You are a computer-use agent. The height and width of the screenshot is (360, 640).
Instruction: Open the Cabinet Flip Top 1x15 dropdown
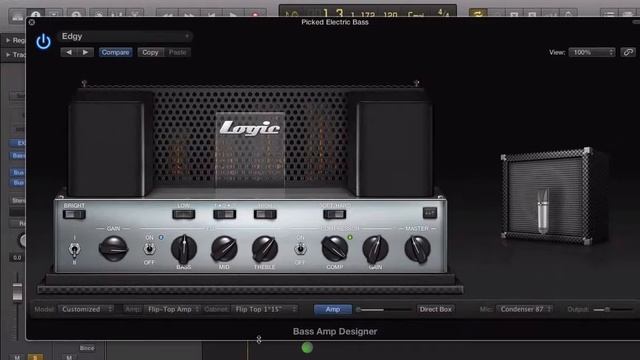pyautogui.click(x=265, y=309)
